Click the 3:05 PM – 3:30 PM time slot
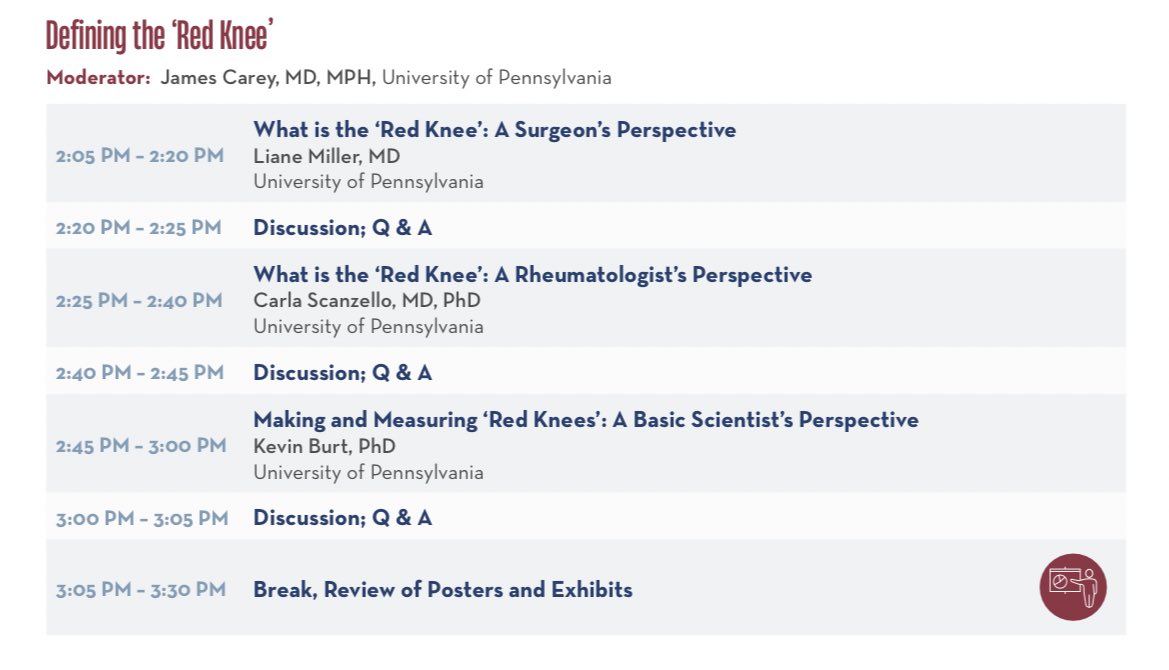 [141, 590]
